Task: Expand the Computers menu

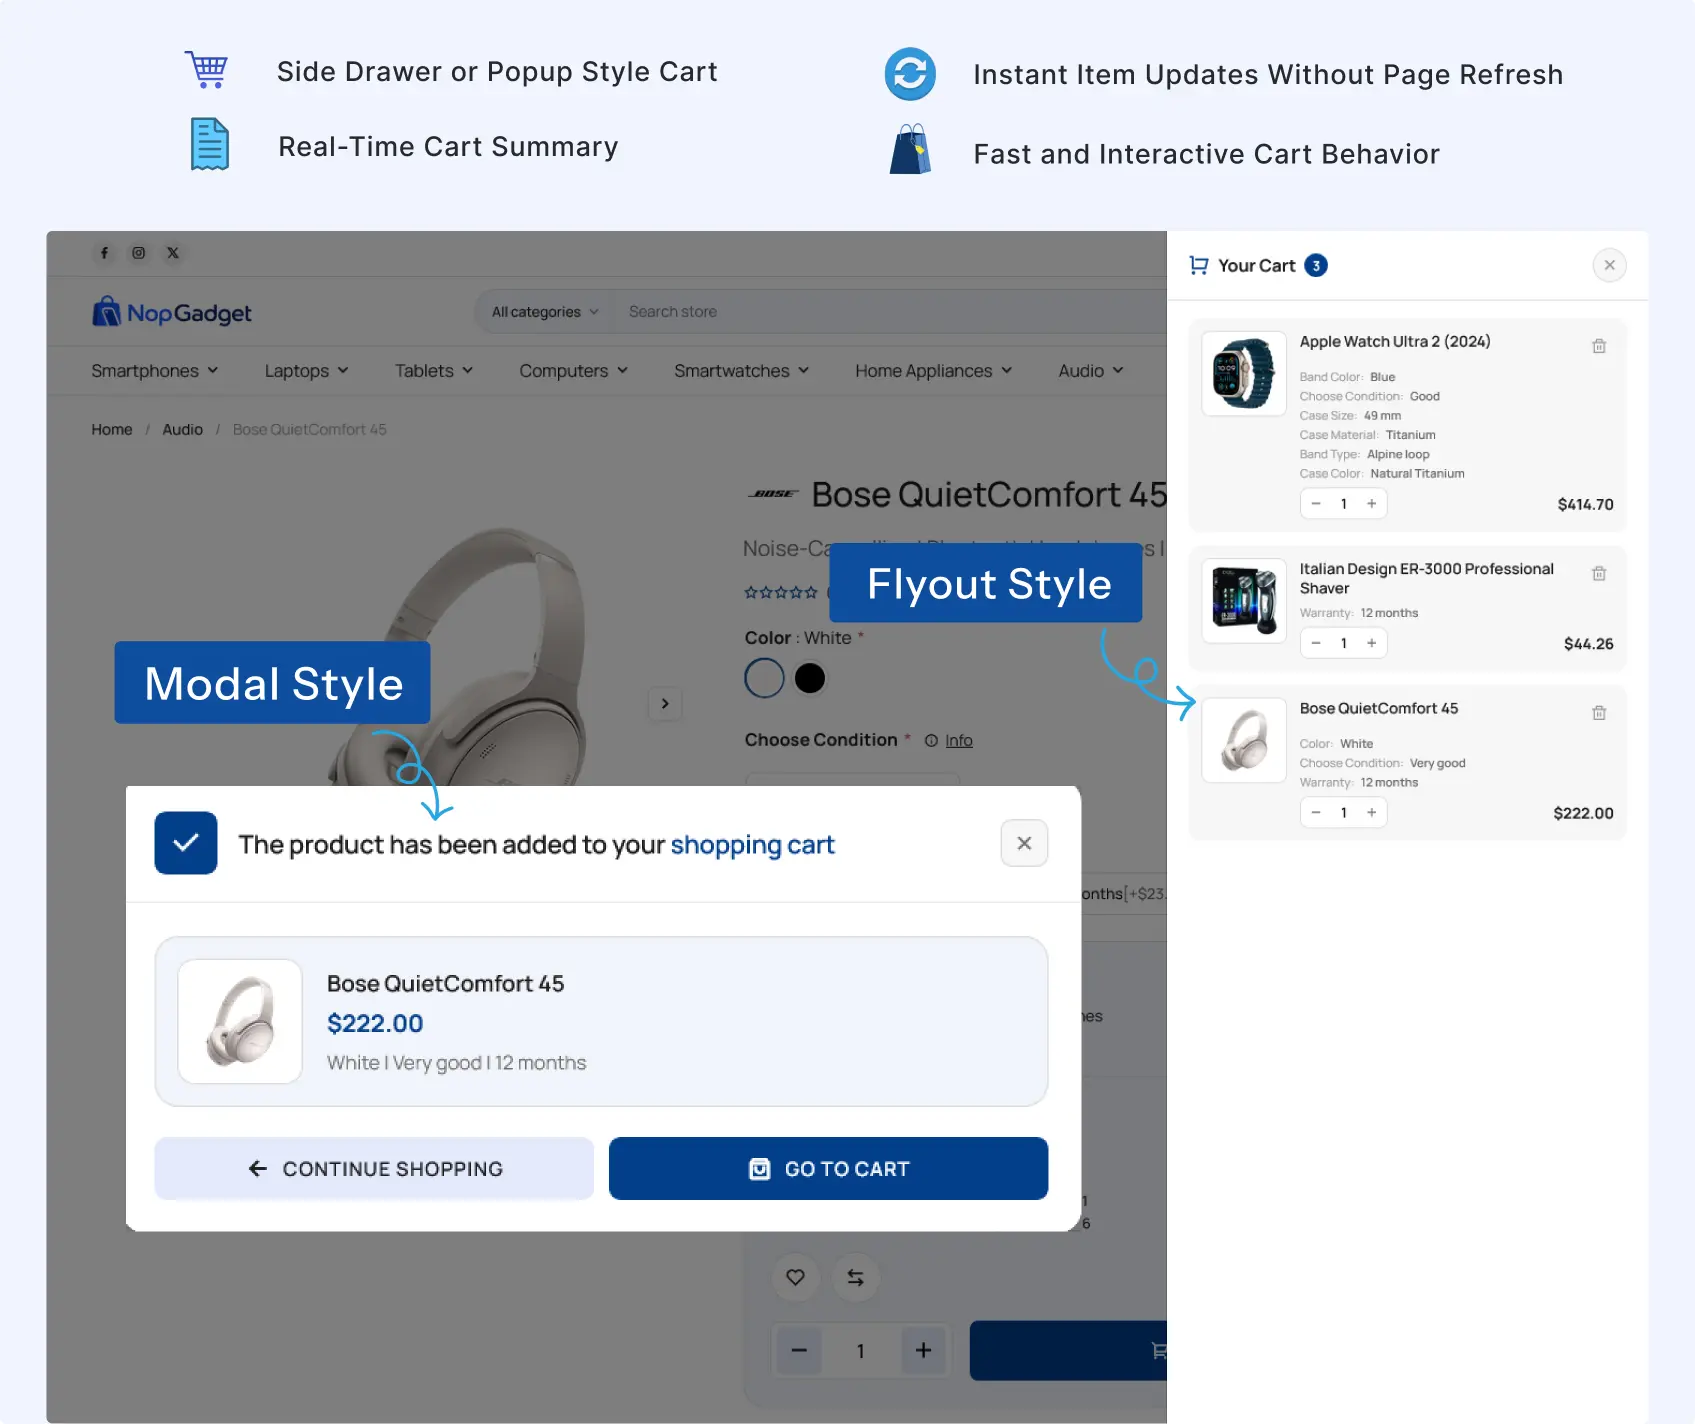Action: tap(574, 371)
